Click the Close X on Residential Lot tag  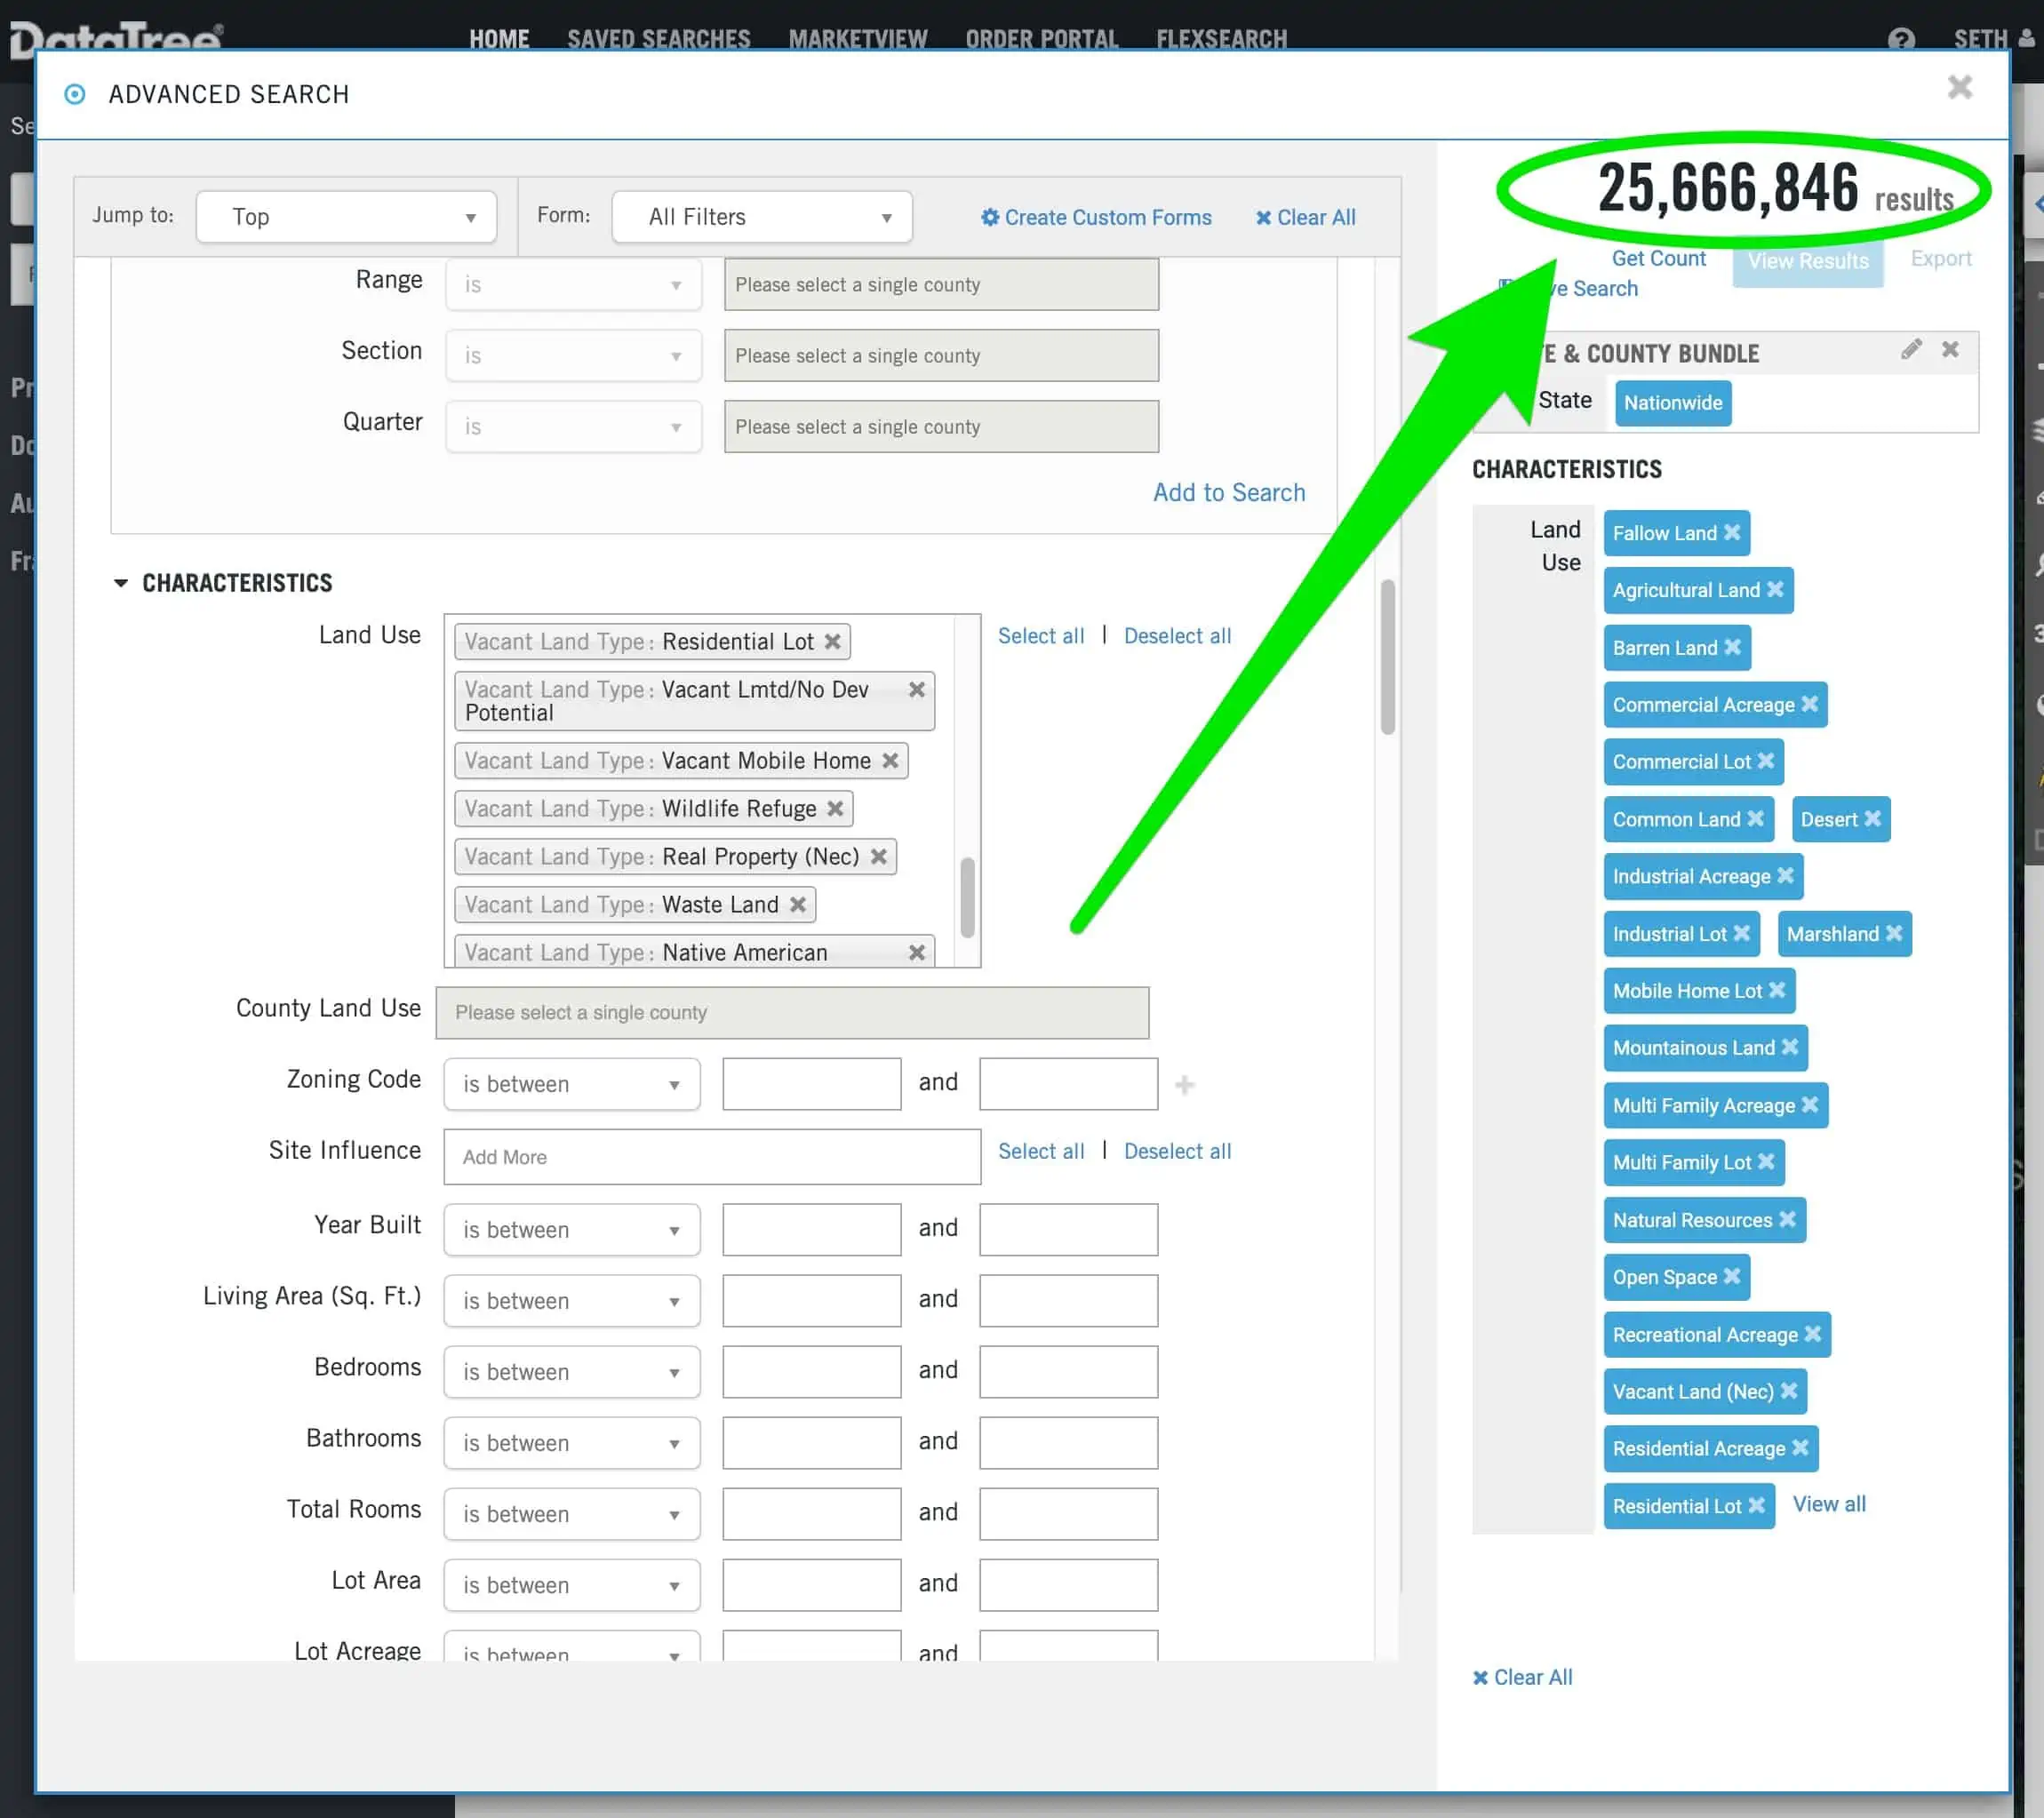pos(1756,1505)
